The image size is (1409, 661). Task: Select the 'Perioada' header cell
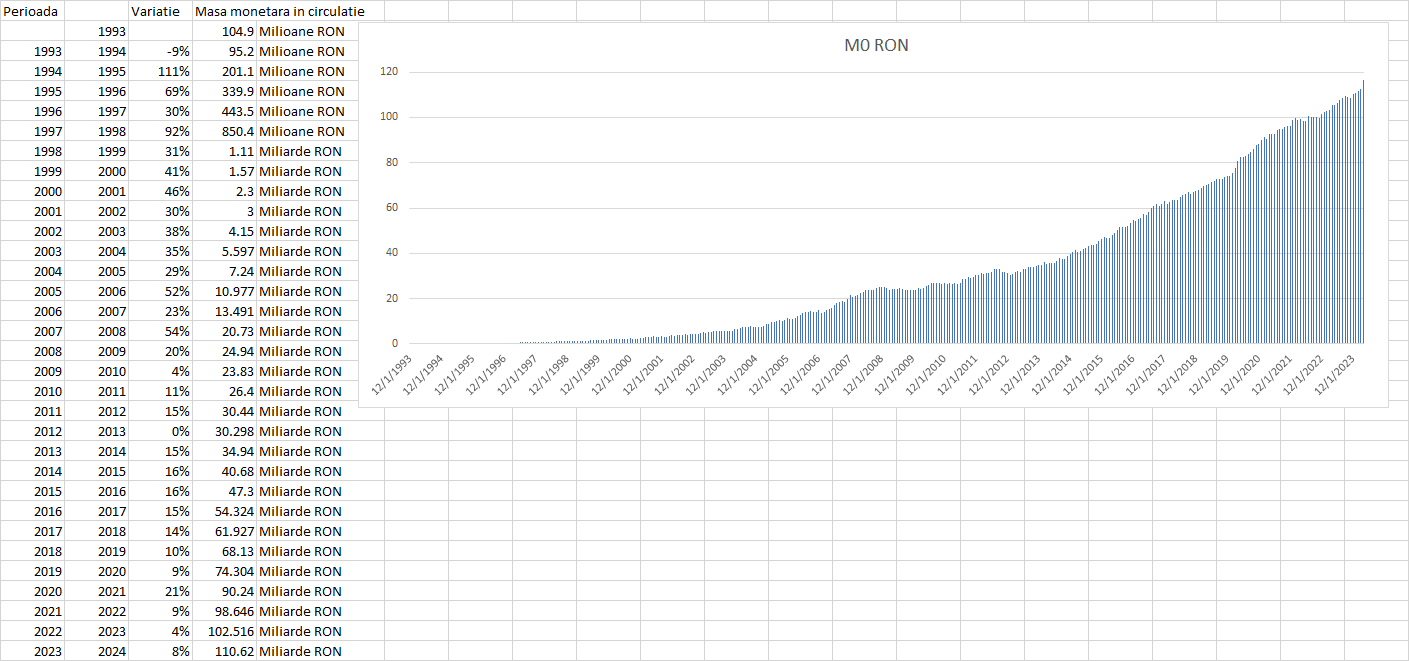click(x=32, y=11)
